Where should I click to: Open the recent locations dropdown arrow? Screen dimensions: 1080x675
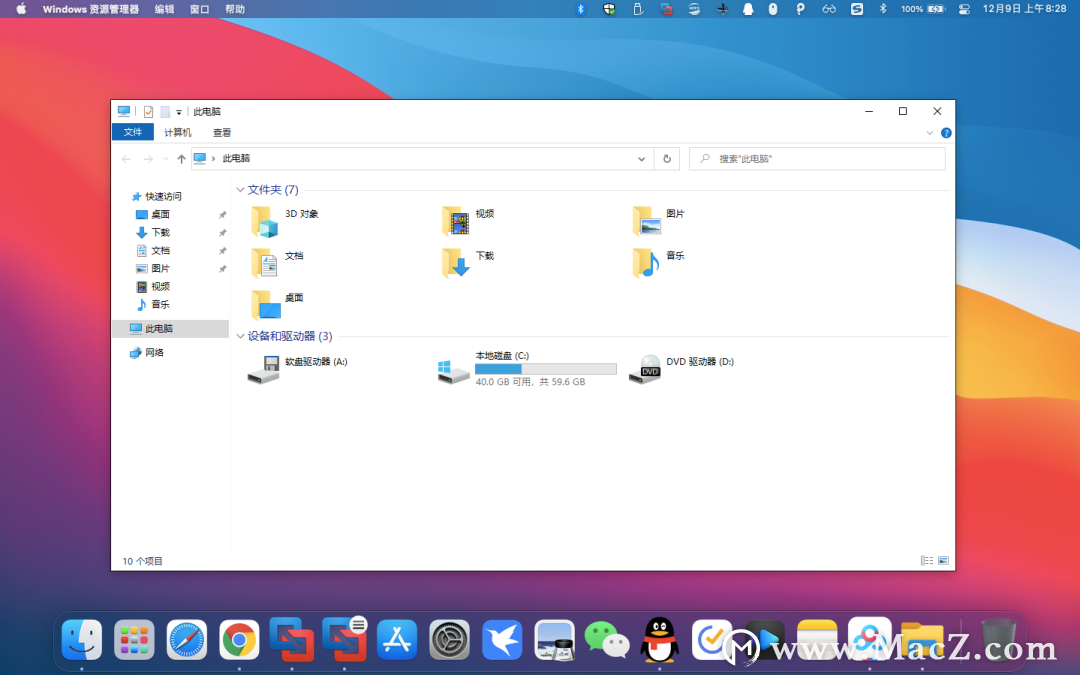coord(165,159)
